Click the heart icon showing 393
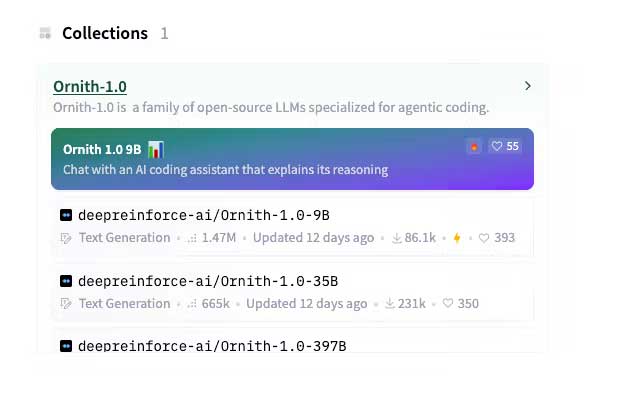The width and height of the screenshot is (618, 400). (x=484, y=238)
